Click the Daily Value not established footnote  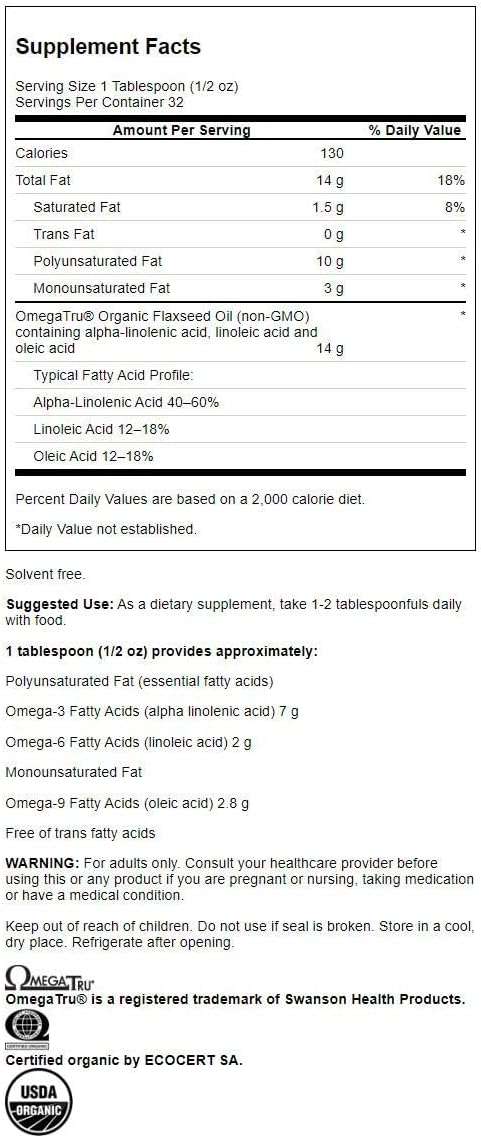click(x=106, y=529)
